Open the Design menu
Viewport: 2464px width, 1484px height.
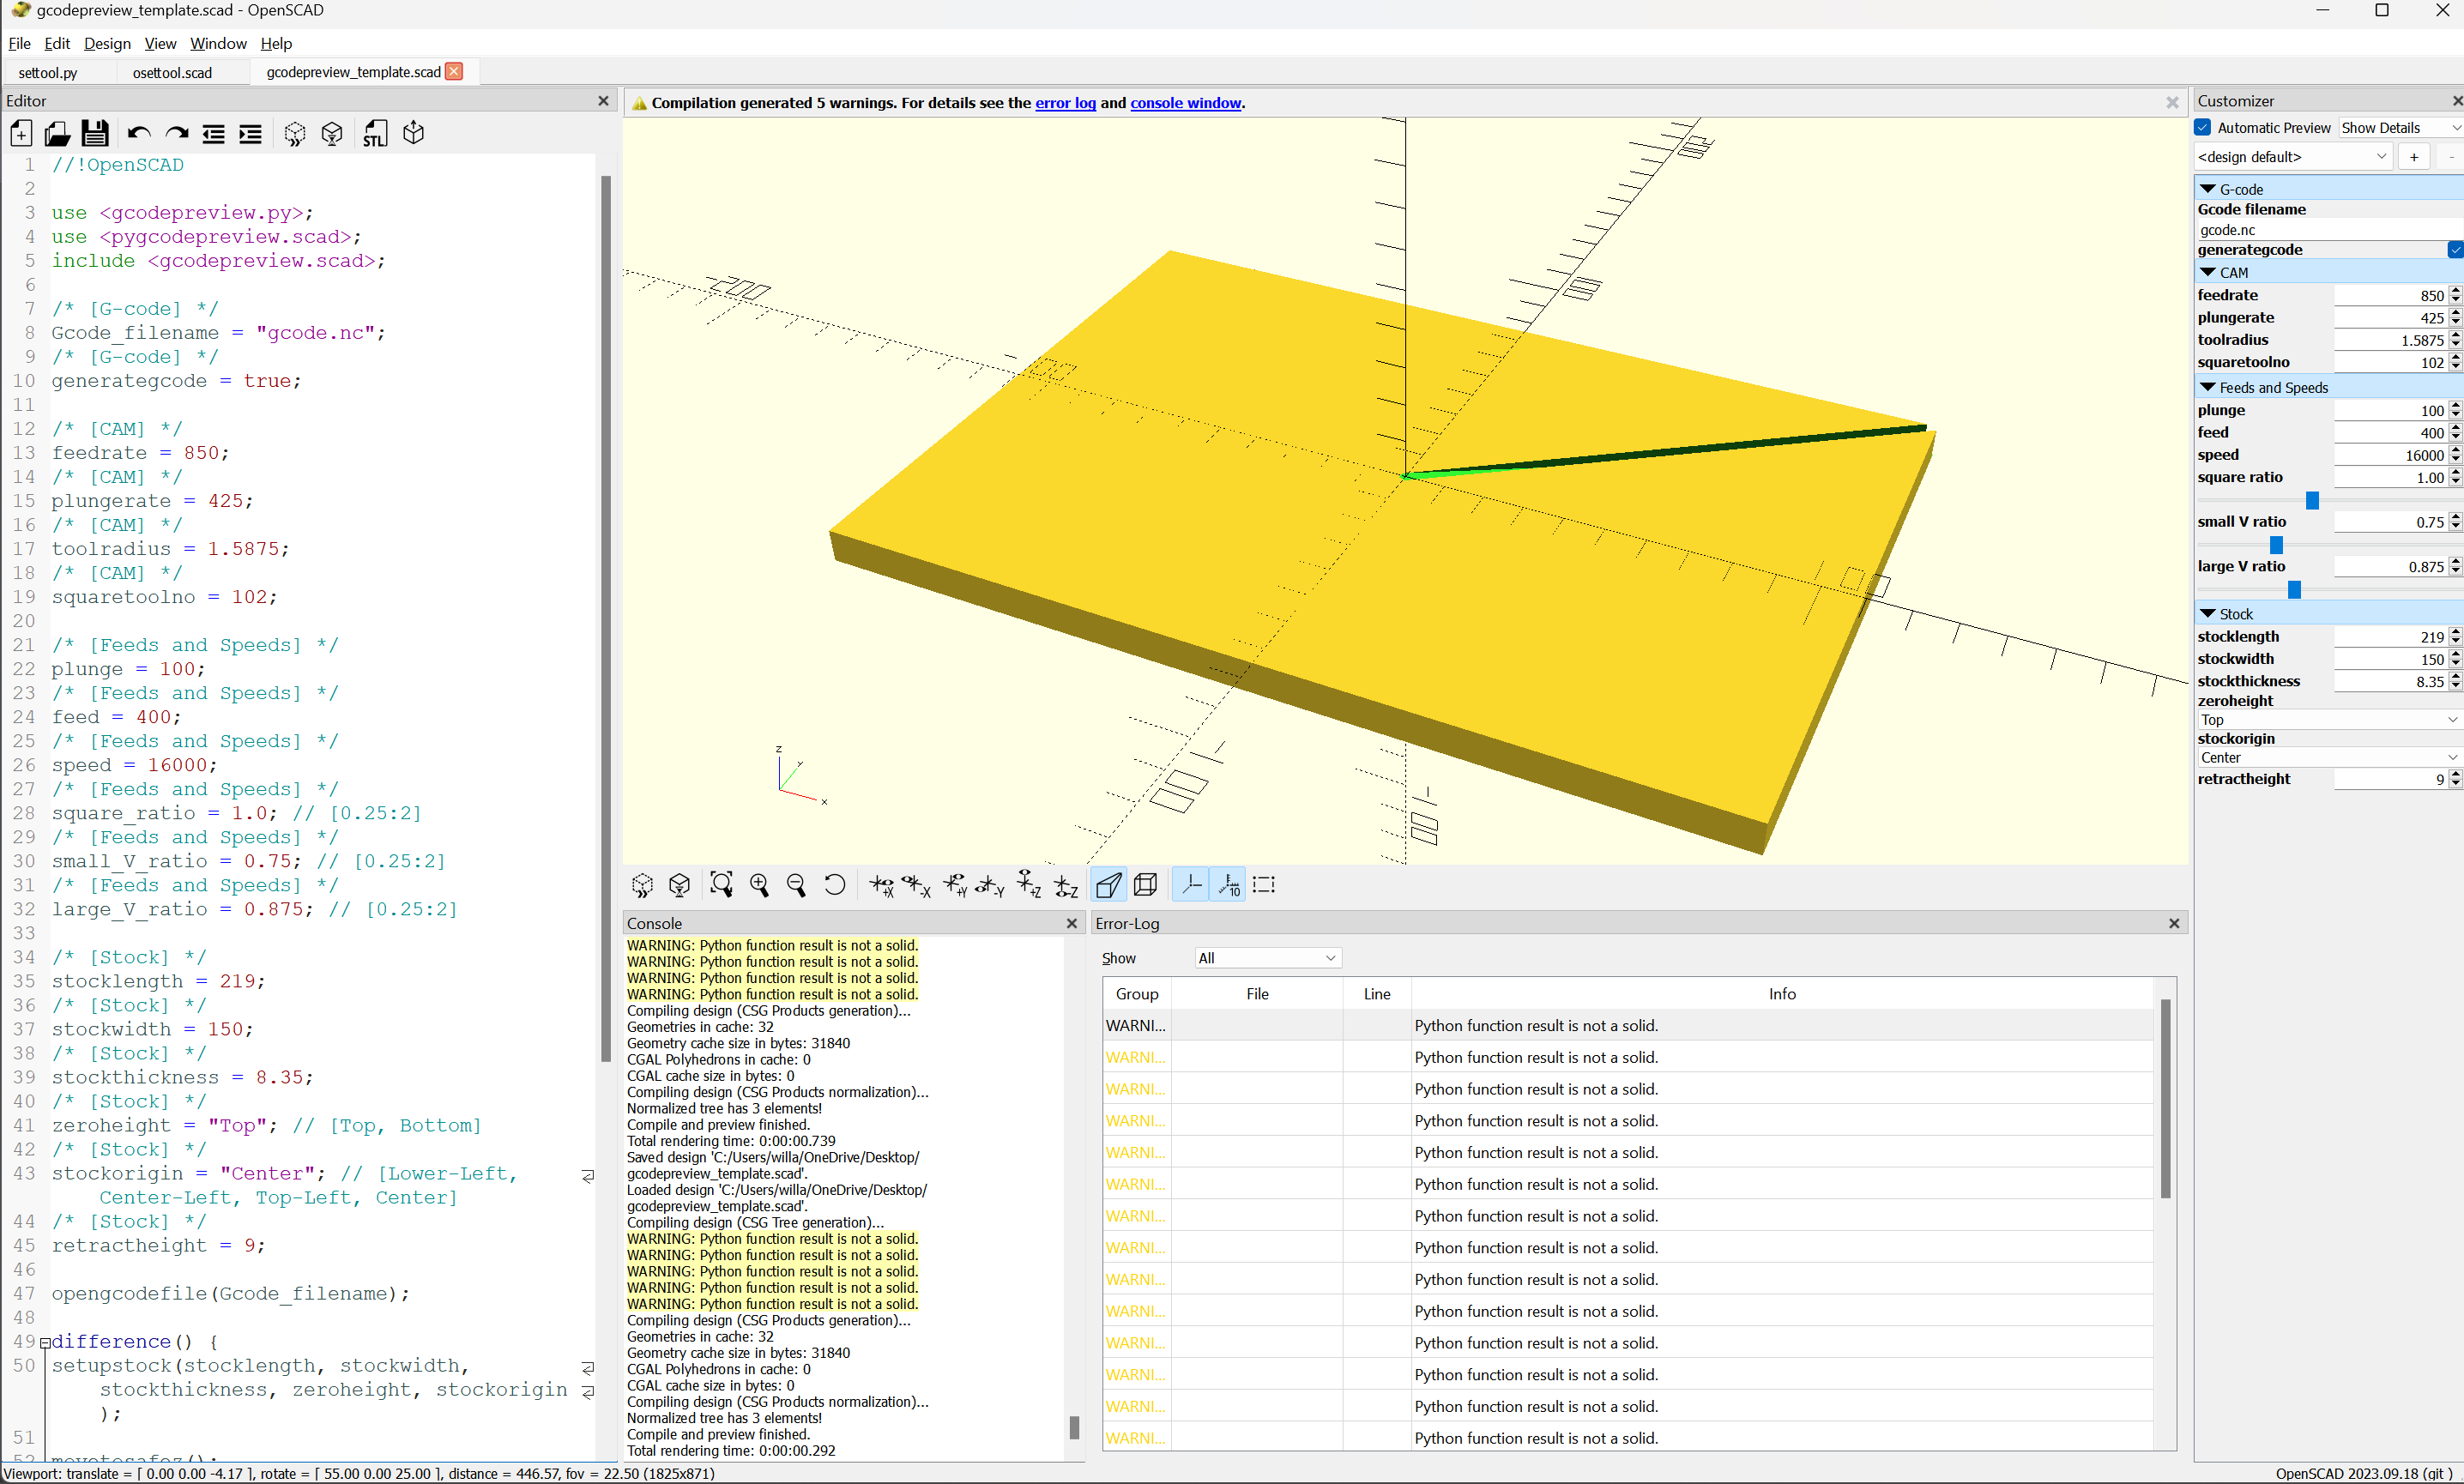[x=106, y=44]
